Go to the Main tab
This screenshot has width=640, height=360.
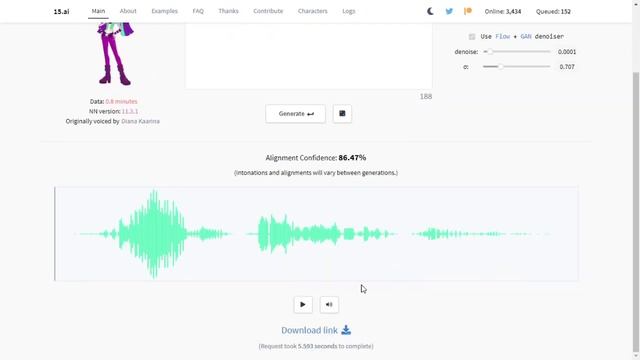click(x=98, y=11)
